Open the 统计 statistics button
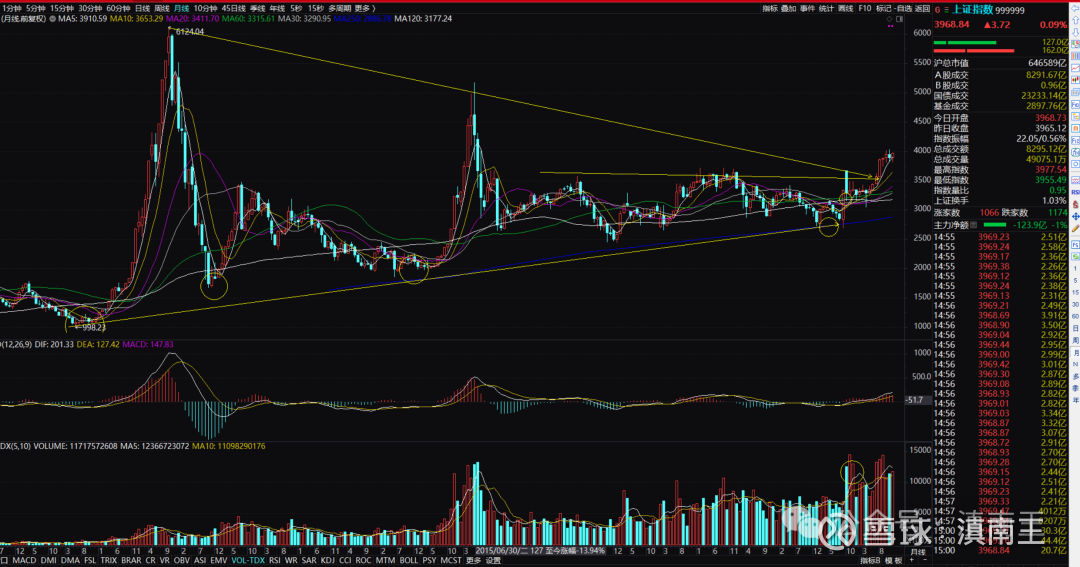Screen dimensions: 1080x567 coord(827,8)
